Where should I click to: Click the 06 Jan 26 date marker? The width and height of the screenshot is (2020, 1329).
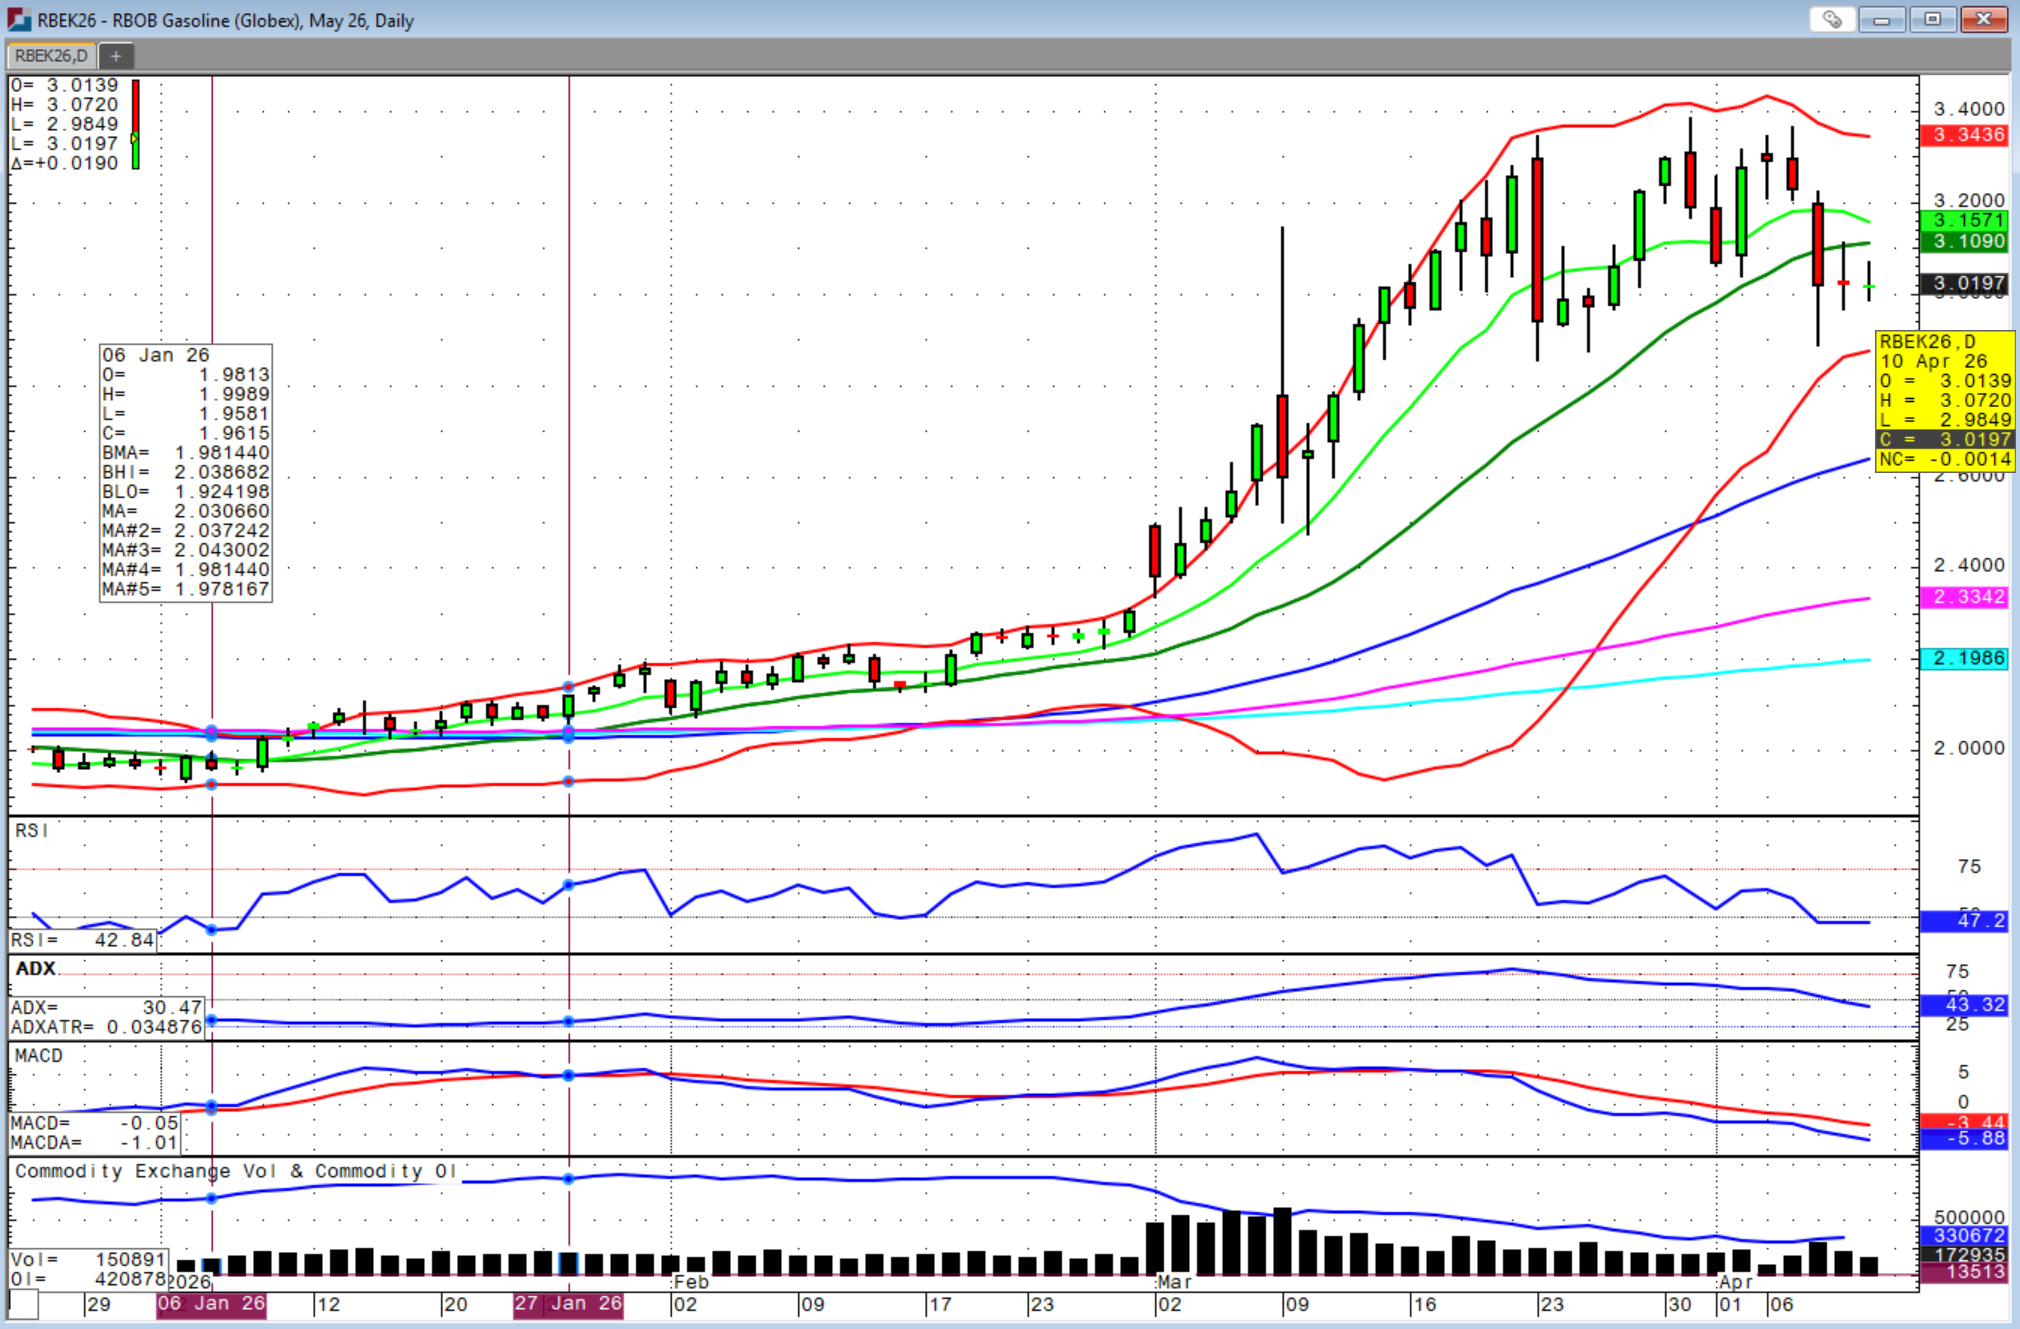tap(211, 1304)
